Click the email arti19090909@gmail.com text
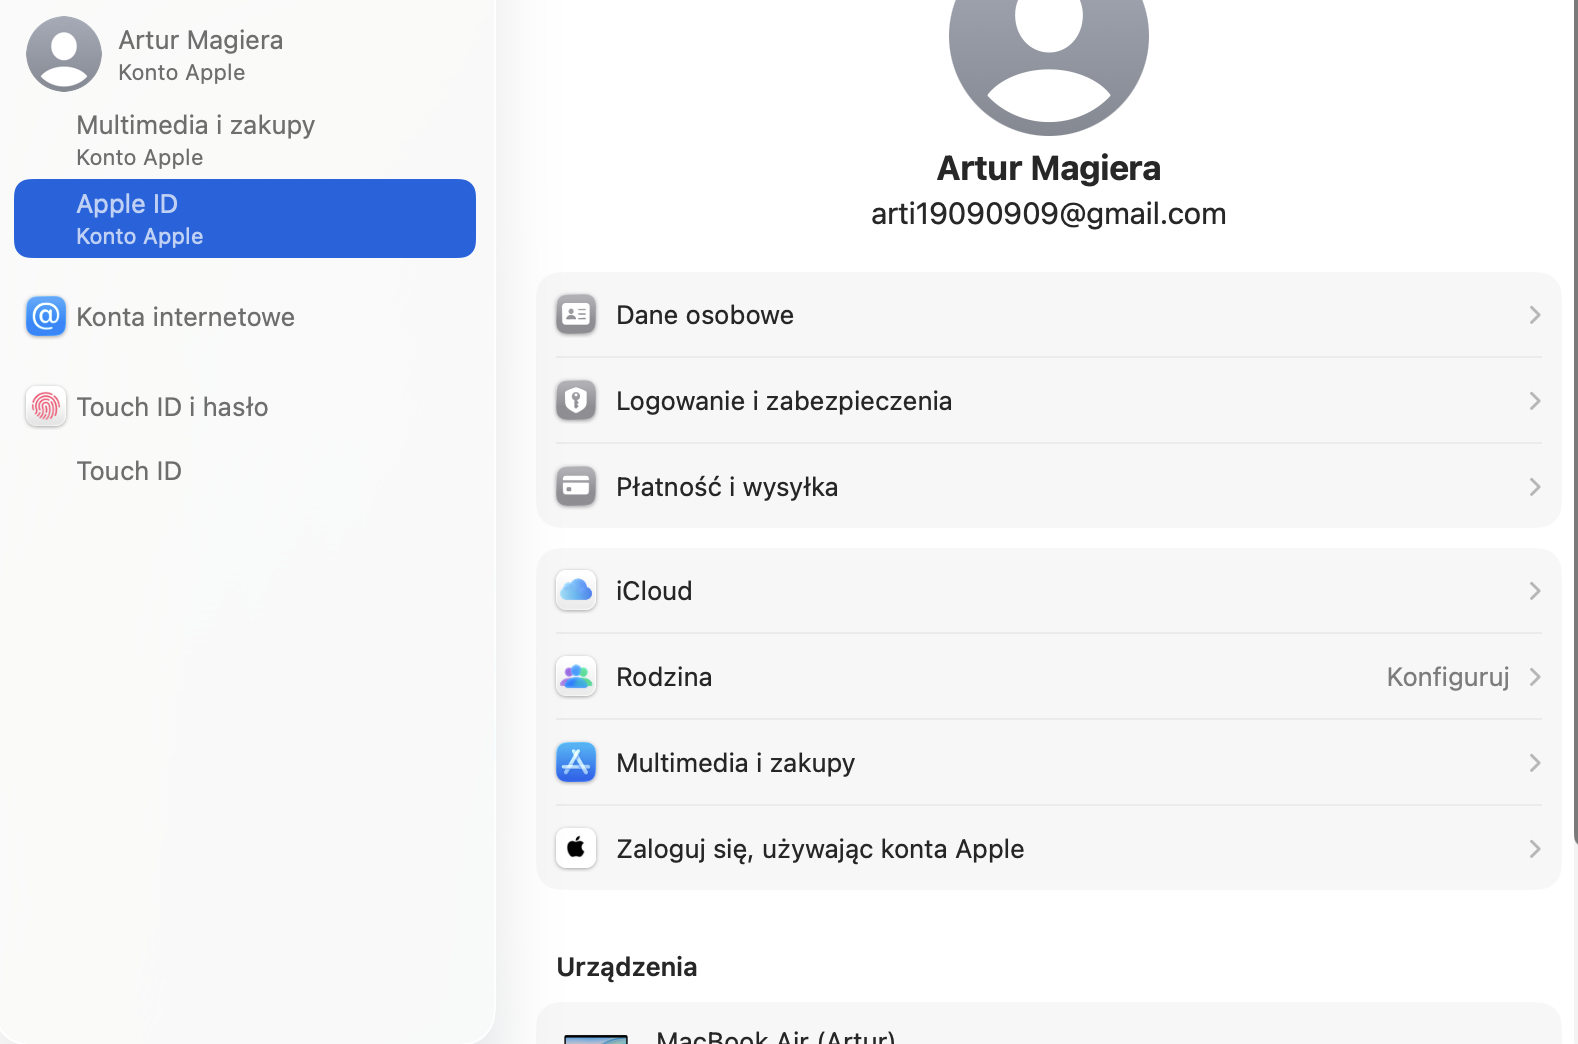The width and height of the screenshot is (1578, 1044). 1048,214
